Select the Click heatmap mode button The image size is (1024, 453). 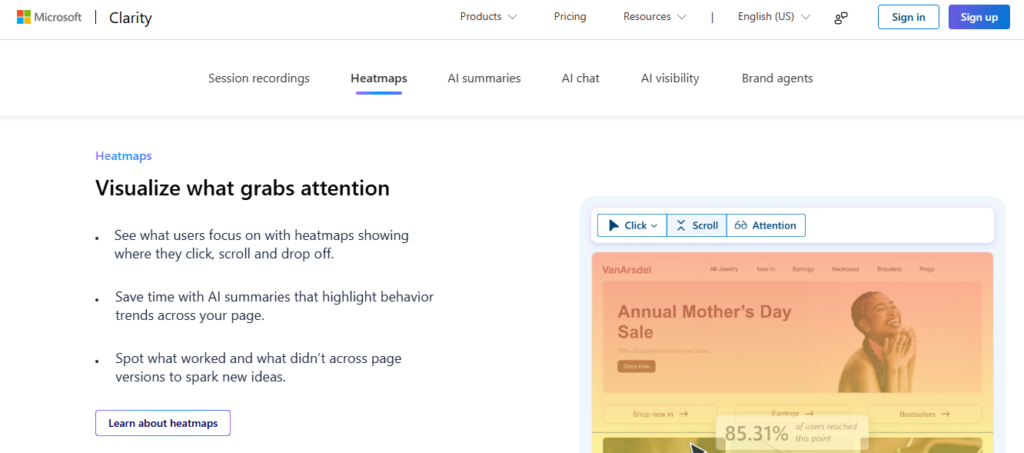(x=632, y=225)
